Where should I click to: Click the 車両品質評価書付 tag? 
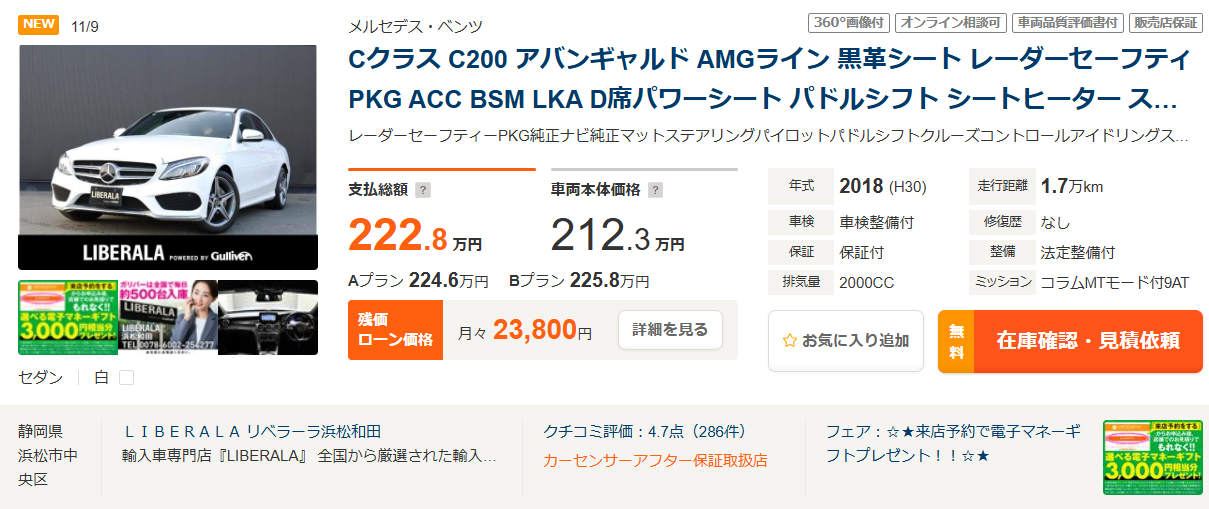[x=1066, y=22]
